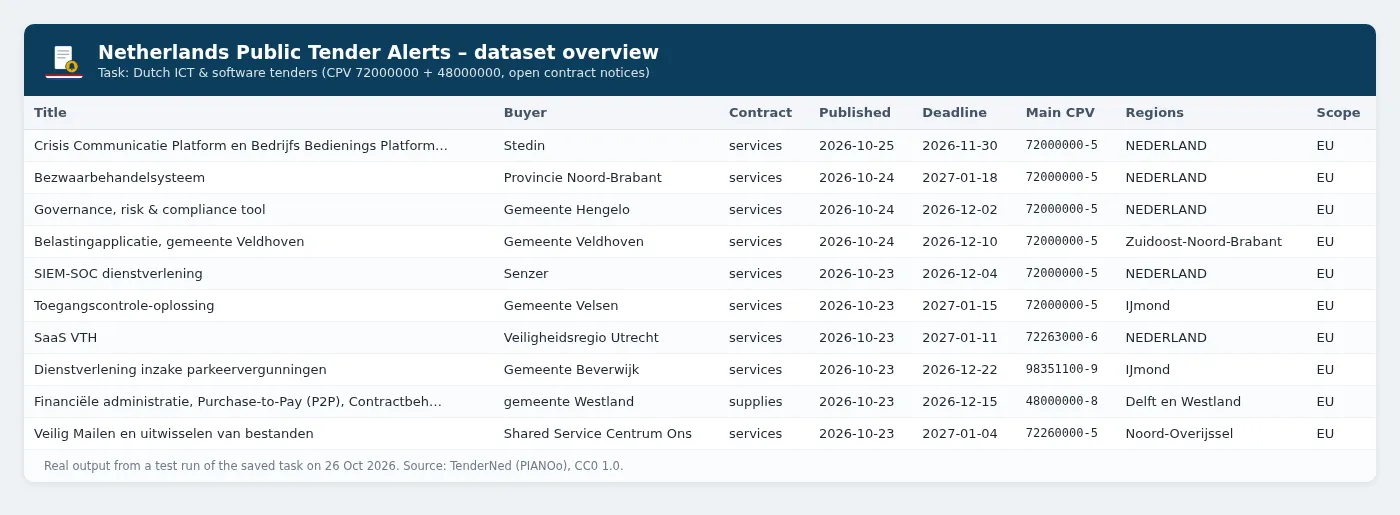The width and height of the screenshot is (1400, 515).
Task: Click region Delft en Westland
Action: click(x=1183, y=402)
